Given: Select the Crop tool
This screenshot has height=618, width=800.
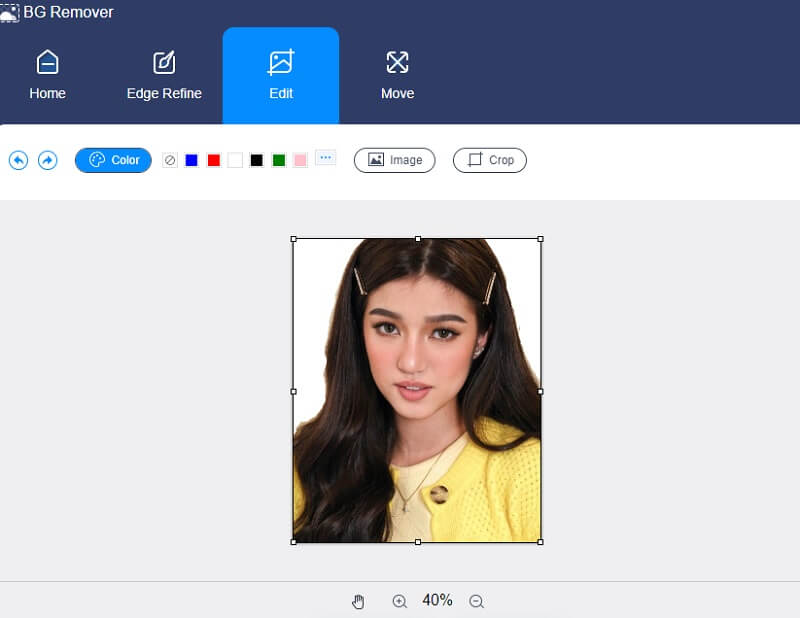Looking at the screenshot, I should click(489, 160).
